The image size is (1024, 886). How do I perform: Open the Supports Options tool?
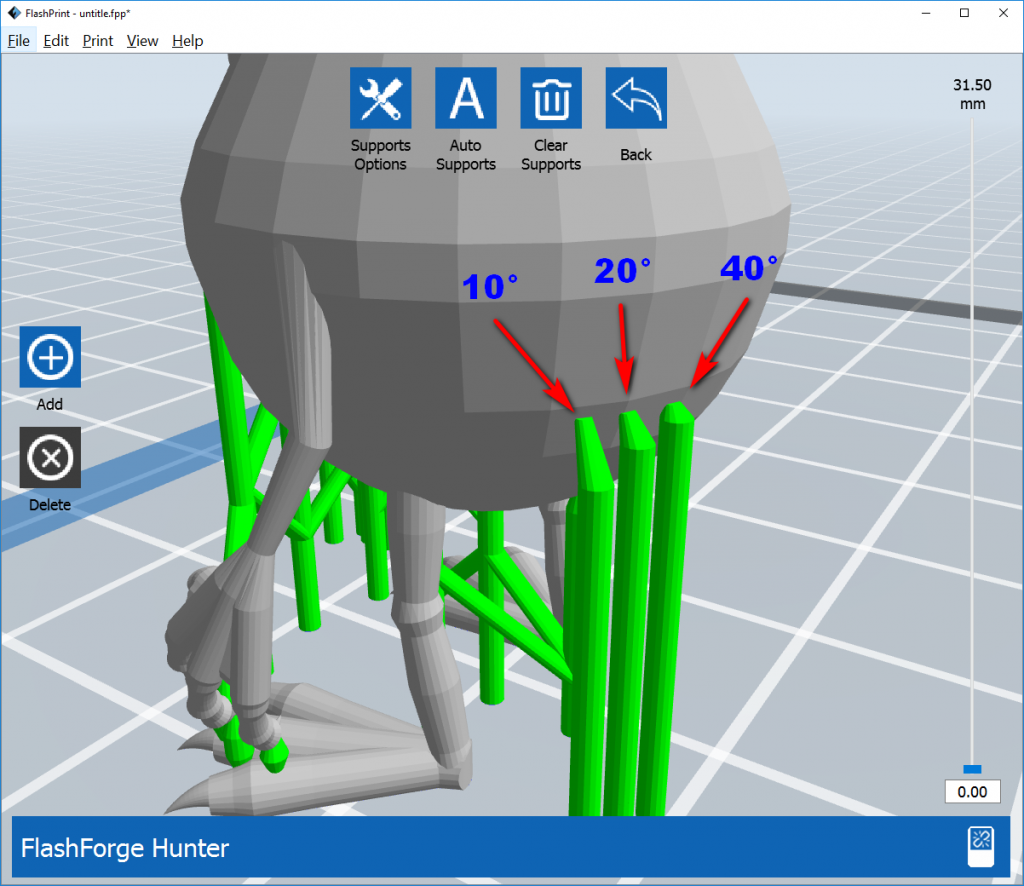click(380, 98)
